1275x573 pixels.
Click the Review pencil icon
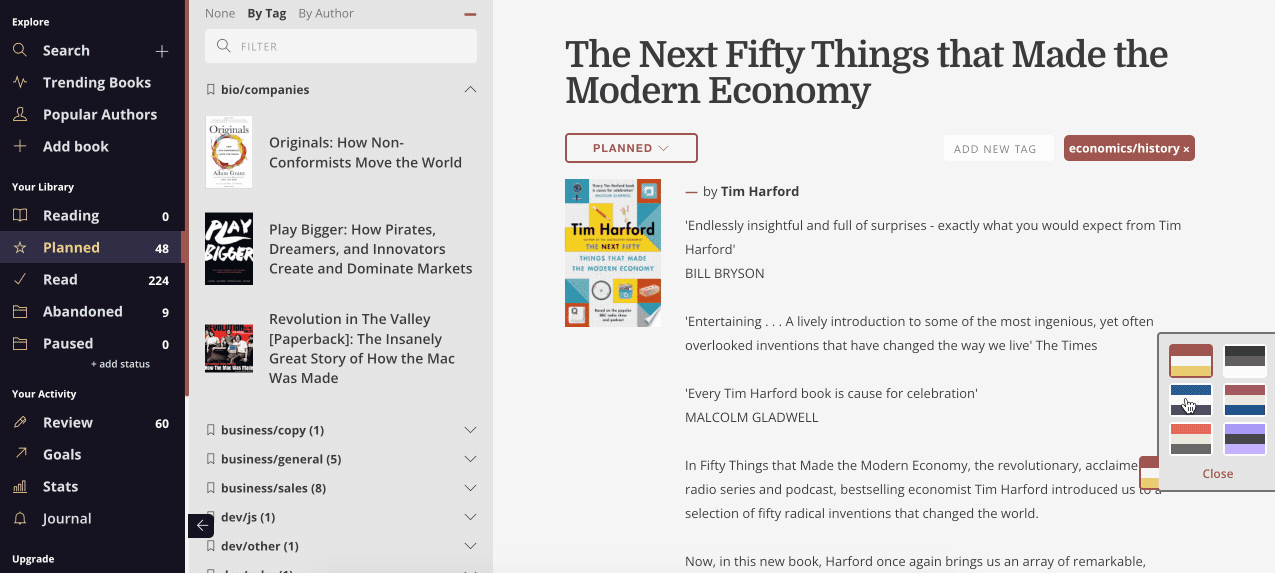[x=20, y=422]
